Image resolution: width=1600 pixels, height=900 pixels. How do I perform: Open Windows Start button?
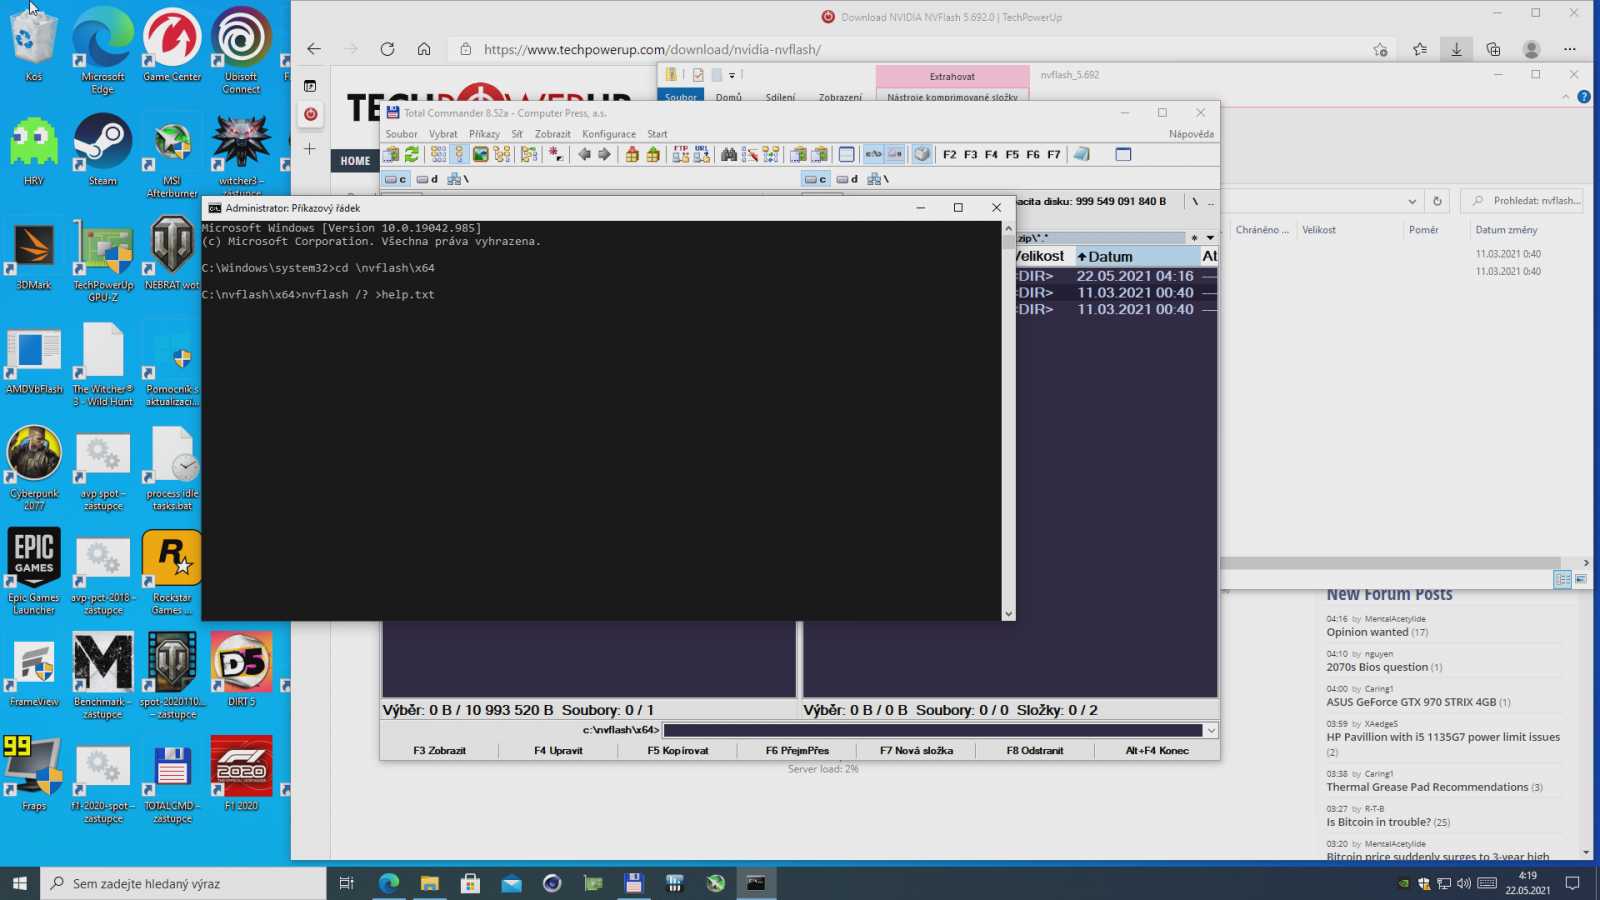click(19, 883)
